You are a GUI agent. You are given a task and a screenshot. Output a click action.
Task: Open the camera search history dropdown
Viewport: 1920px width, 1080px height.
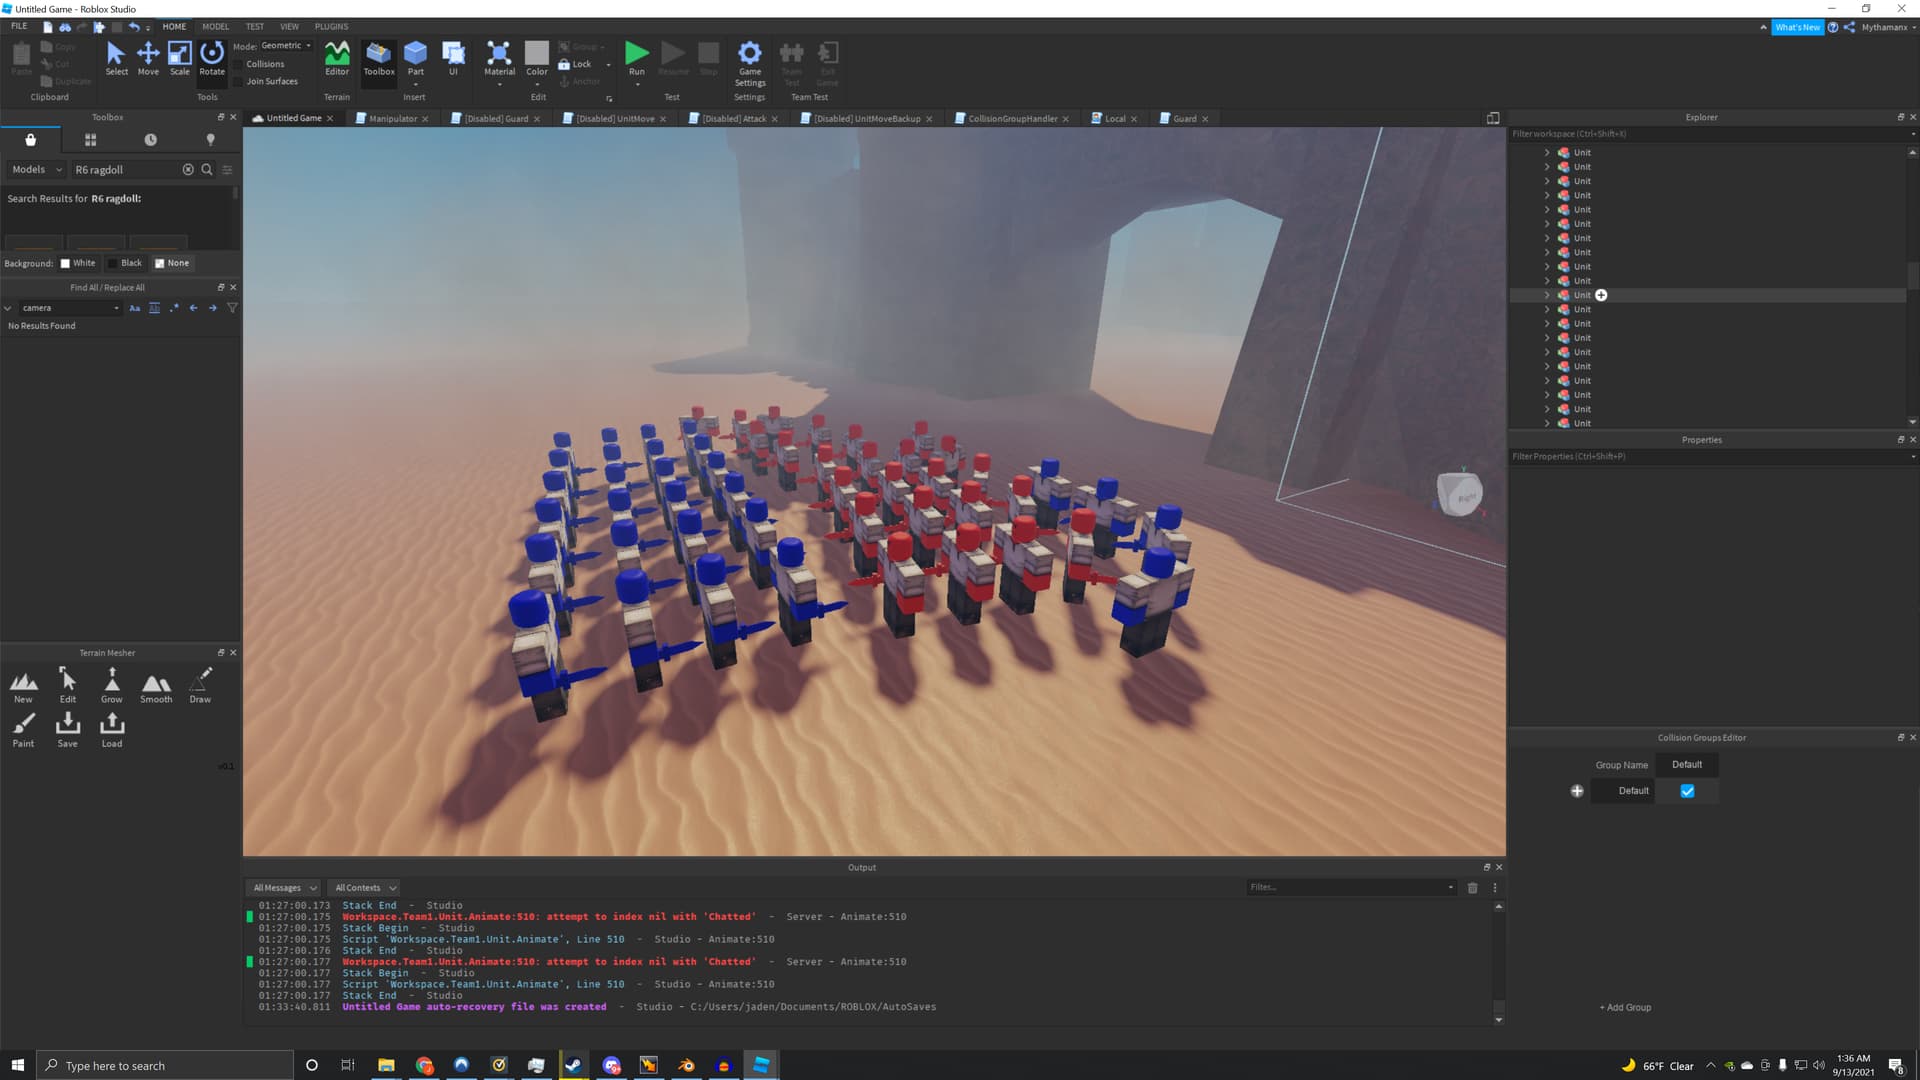tap(117, 308)
